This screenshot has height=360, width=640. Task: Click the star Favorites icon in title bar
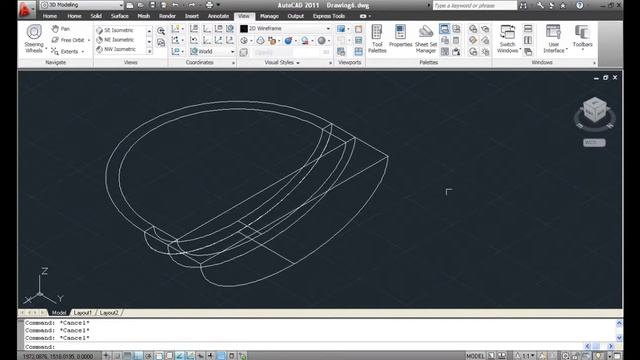563,5
